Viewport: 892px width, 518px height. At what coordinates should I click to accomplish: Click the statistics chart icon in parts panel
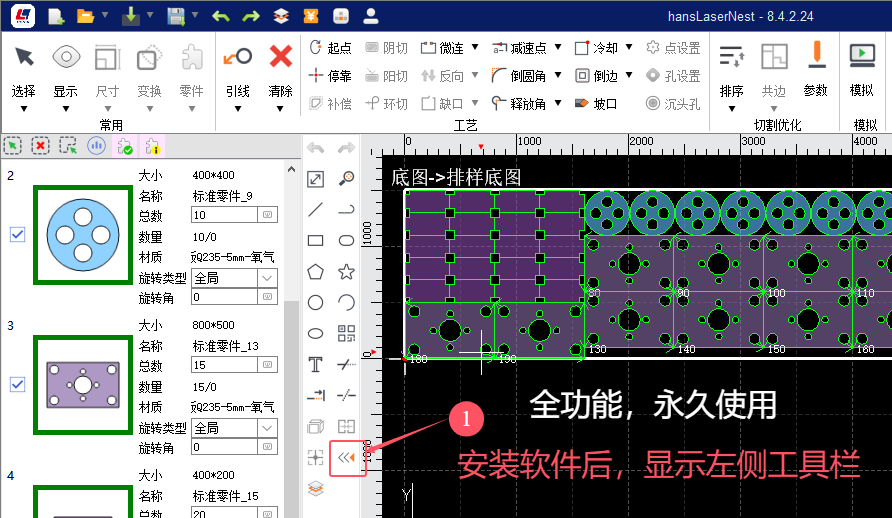pyautogui.click(x=96, y=146)
